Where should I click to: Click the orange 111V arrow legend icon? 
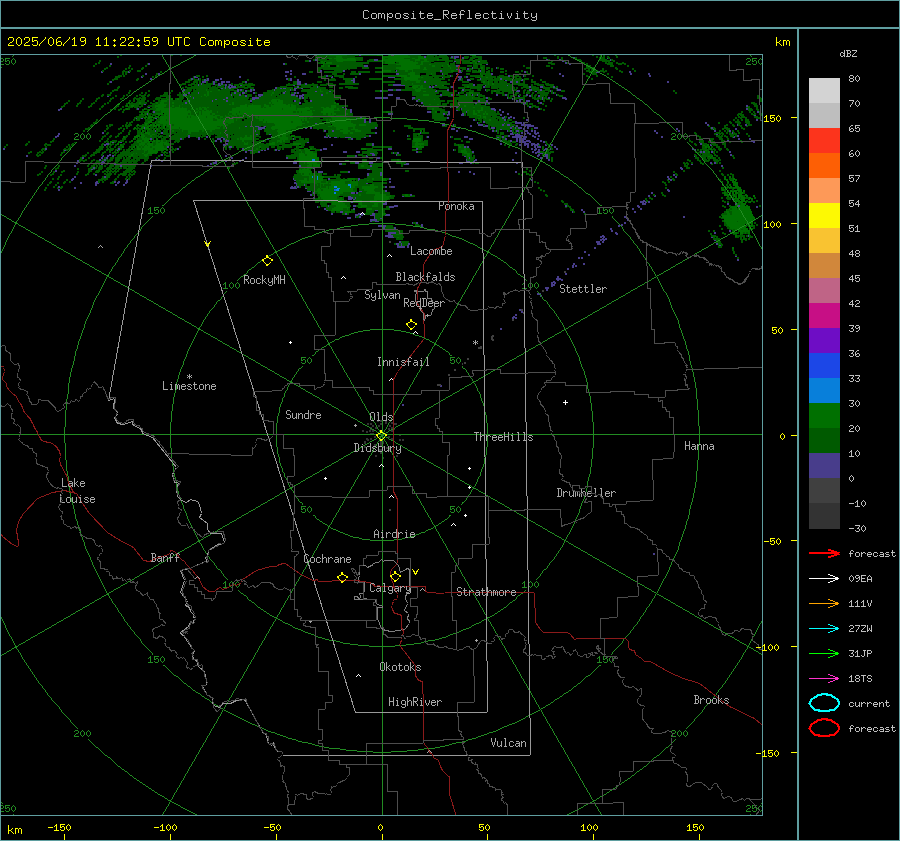coord(824,603)
